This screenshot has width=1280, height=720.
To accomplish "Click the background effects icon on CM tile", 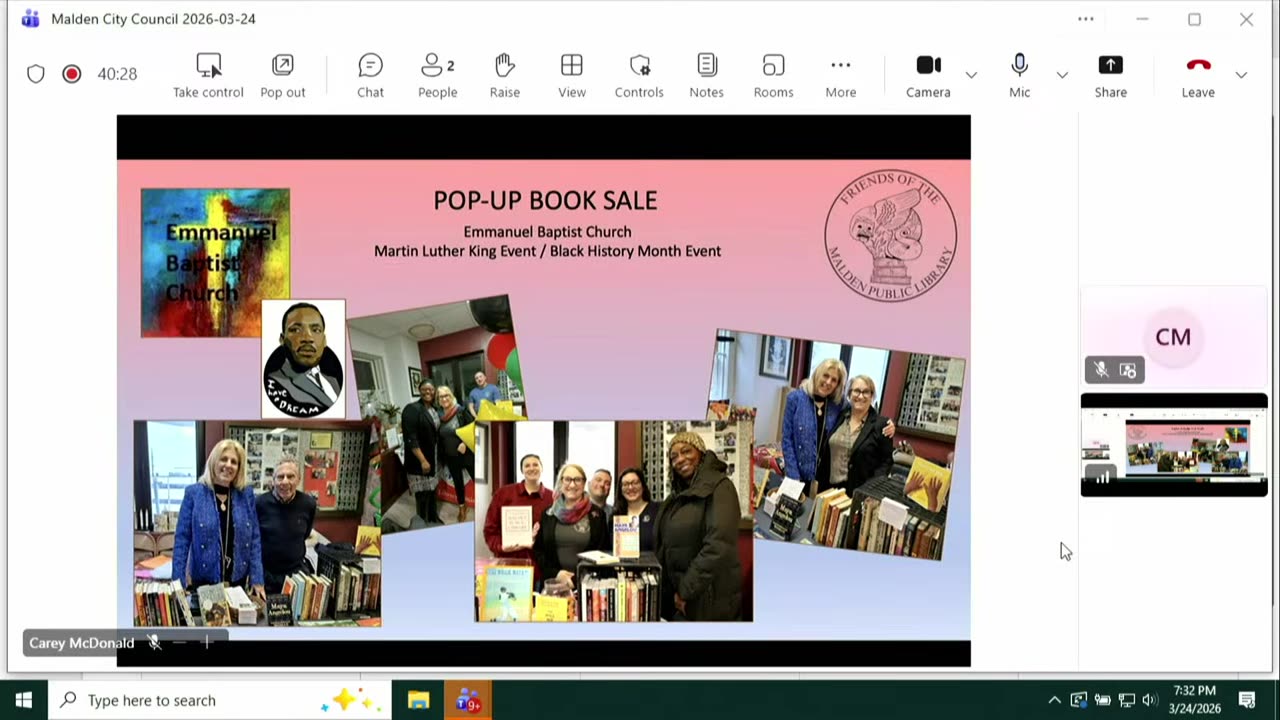I will click(x=1128, y=370).
